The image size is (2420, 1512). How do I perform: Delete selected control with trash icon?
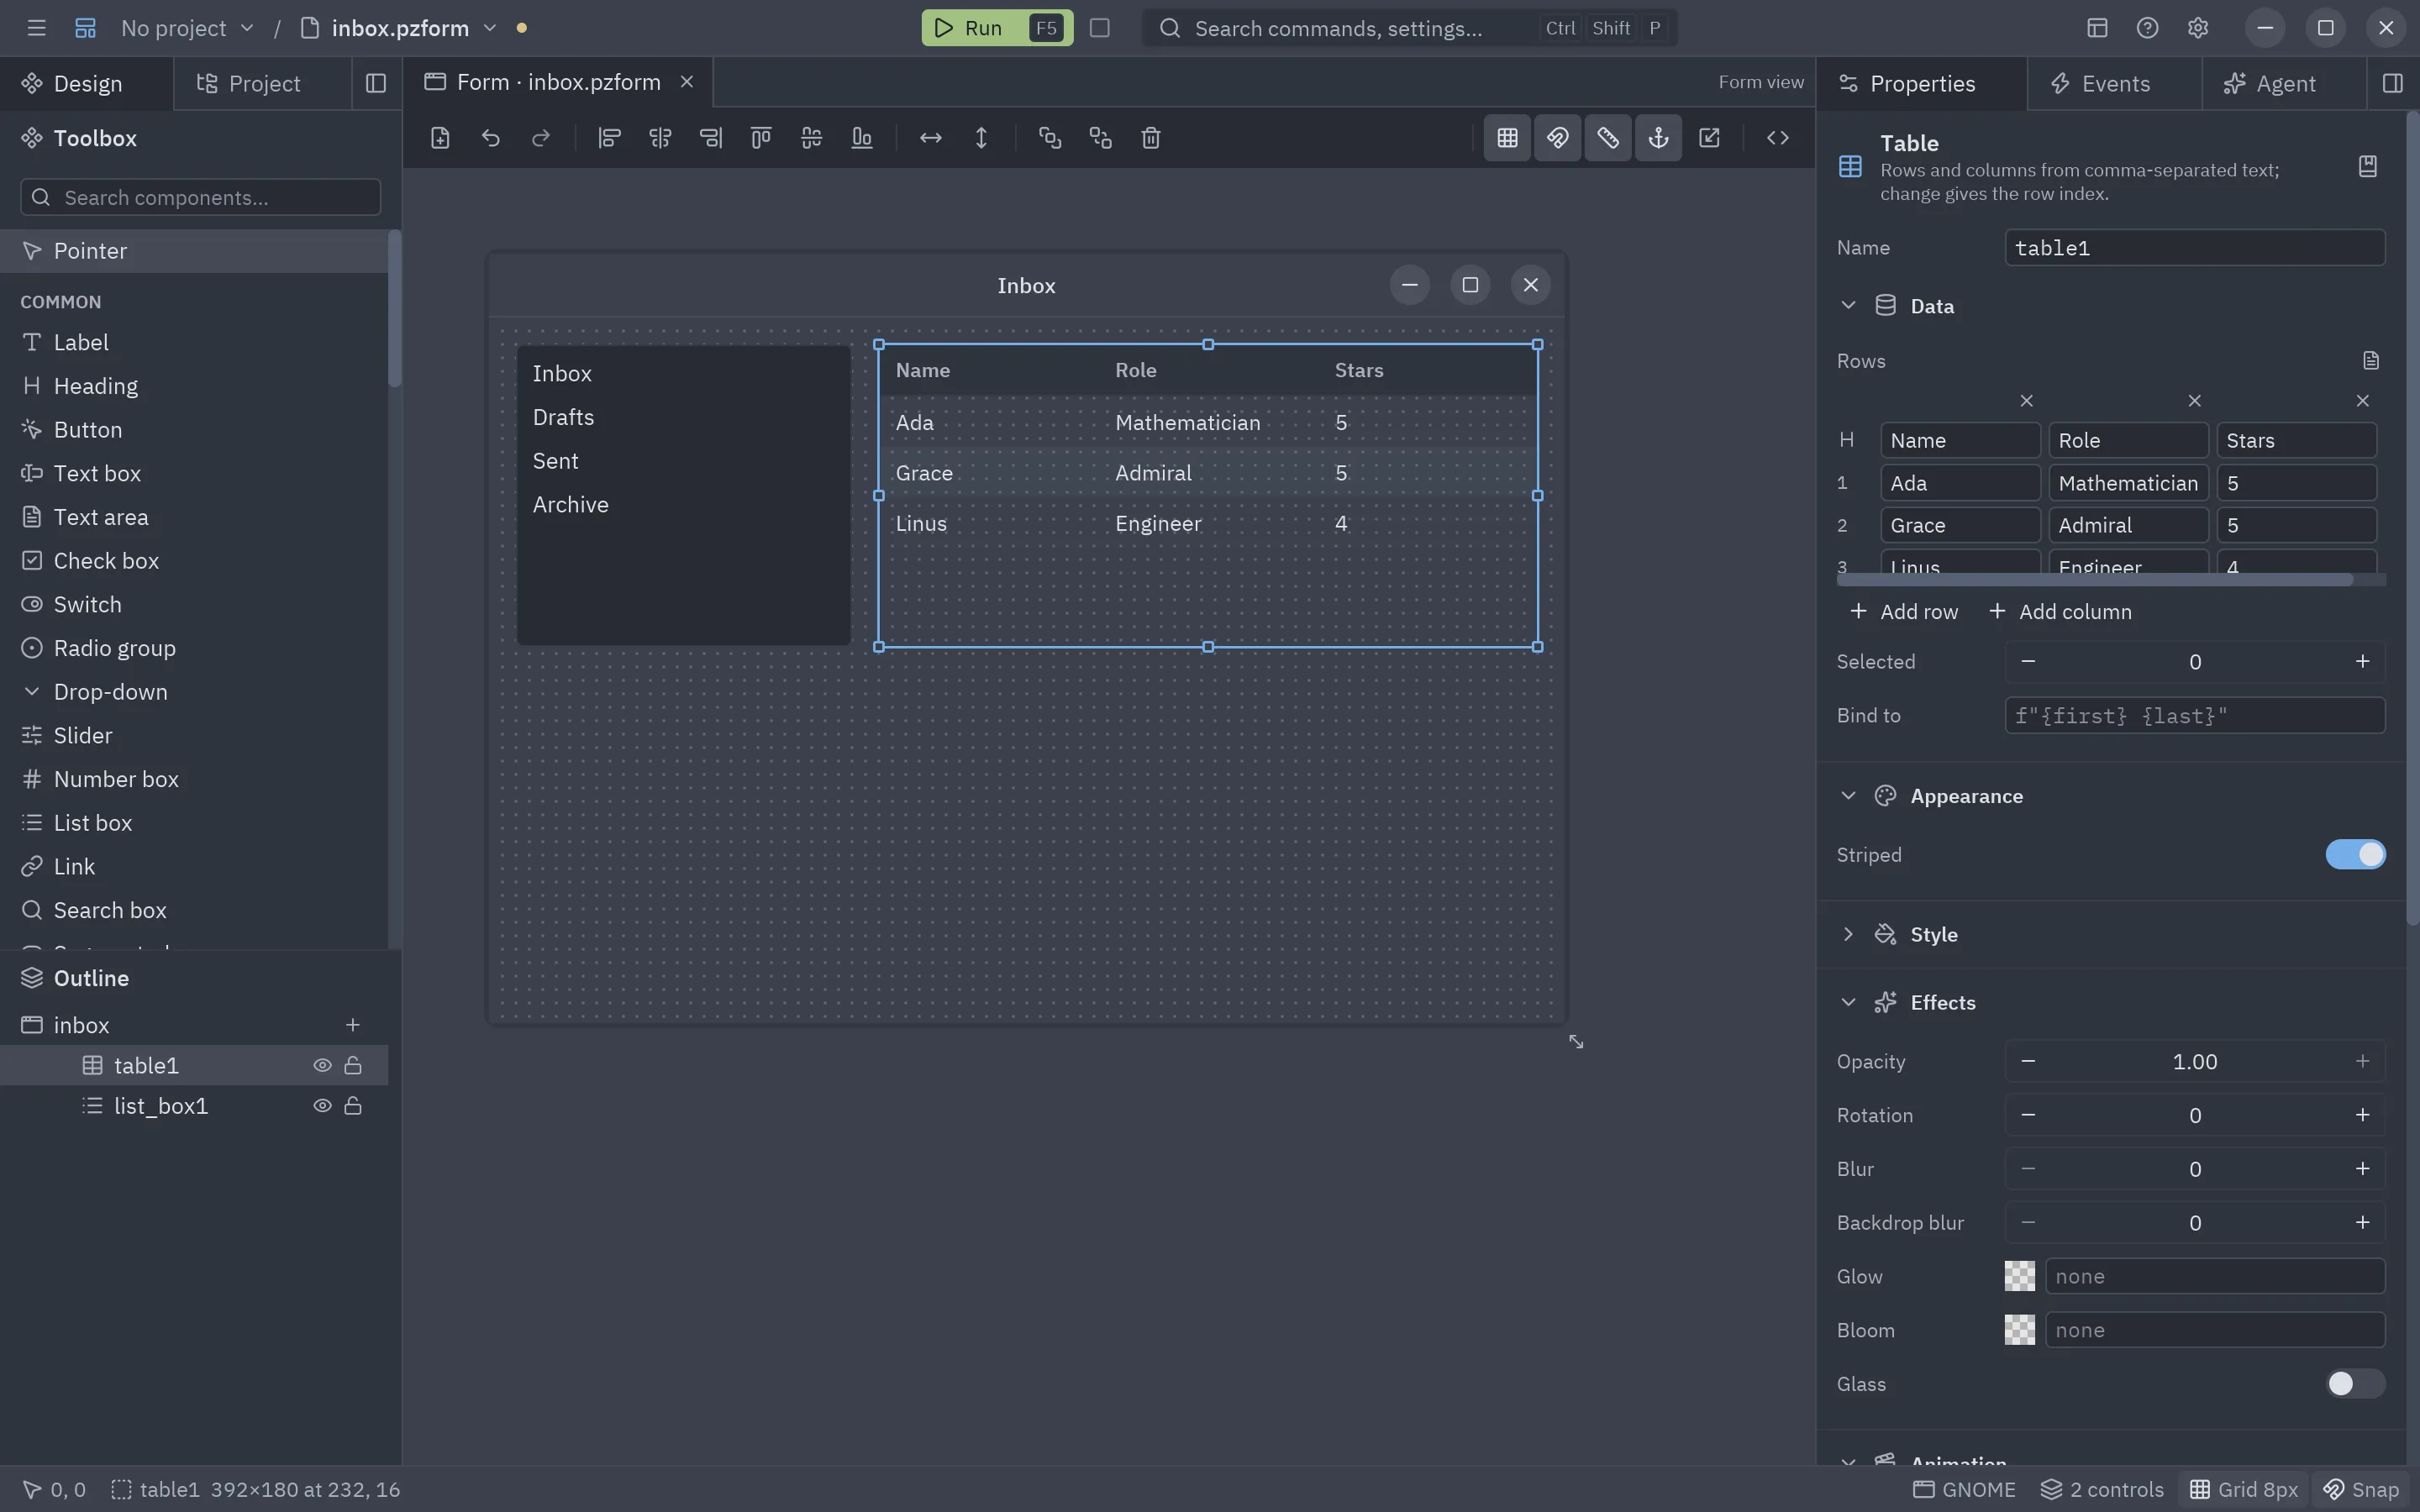pos(1151,138)
